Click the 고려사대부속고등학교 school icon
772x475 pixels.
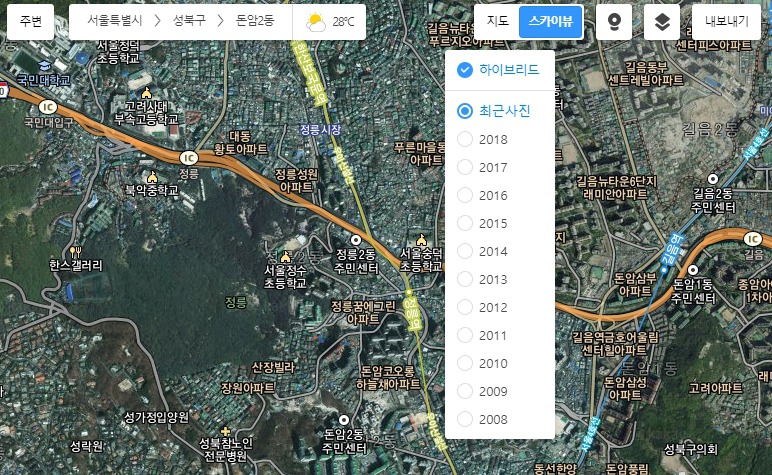point(146,93)
